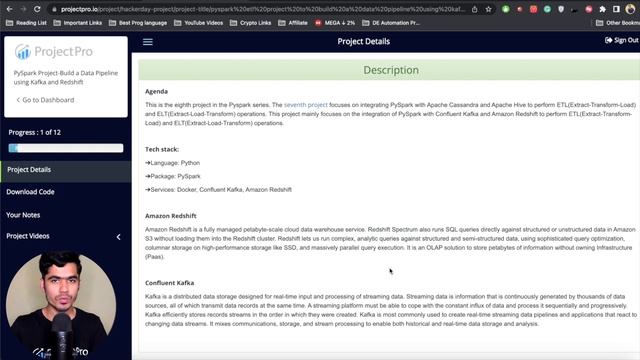Open the MEGA bookmark
The image size is (640, 360).
[x=335, y=23]
